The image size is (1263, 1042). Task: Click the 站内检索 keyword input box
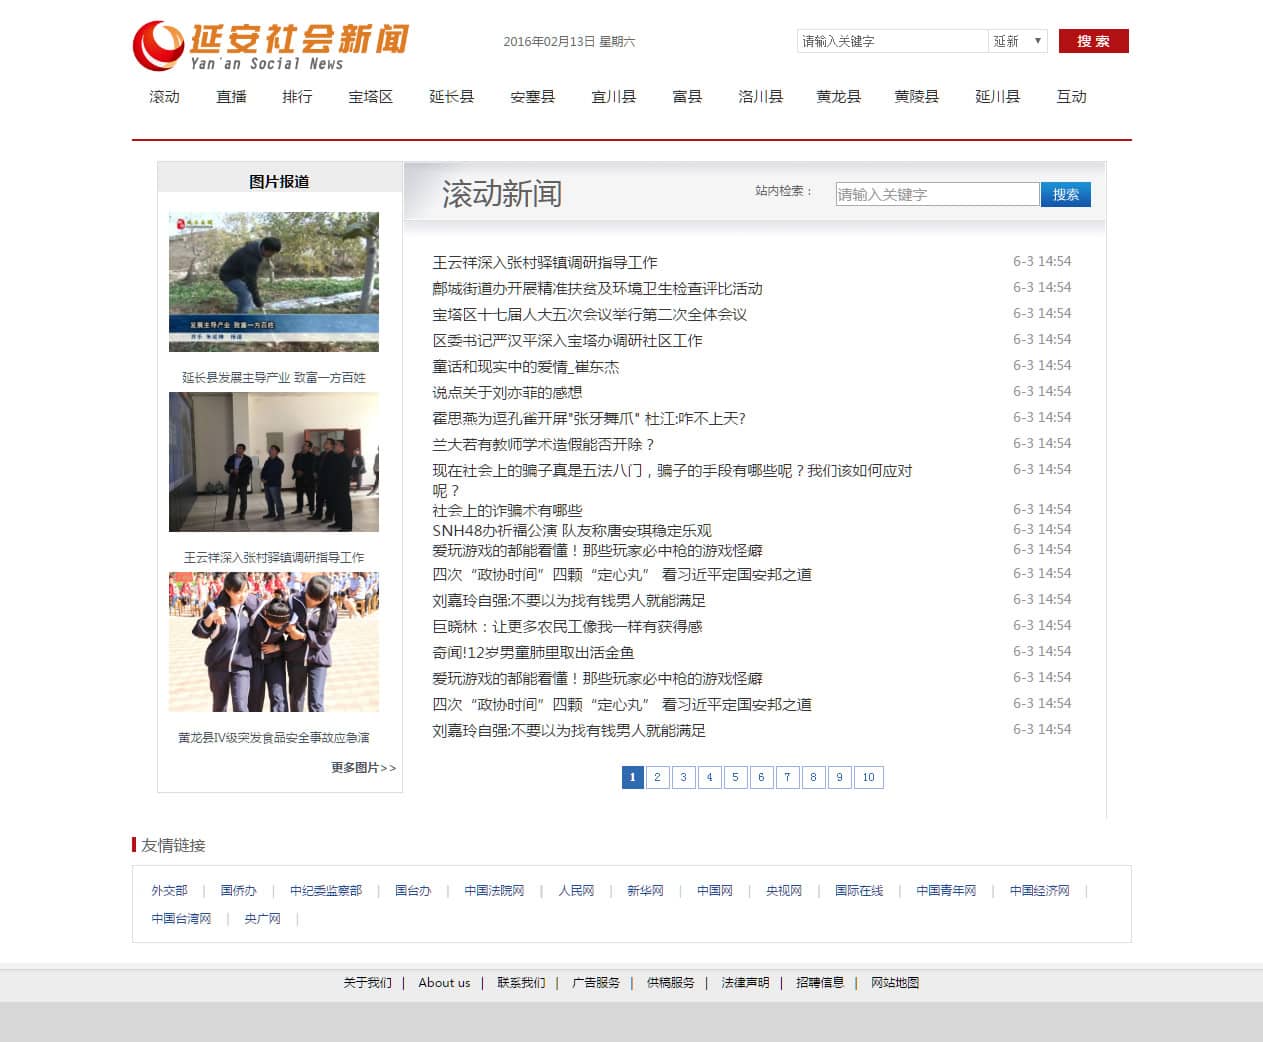point(937,194)
